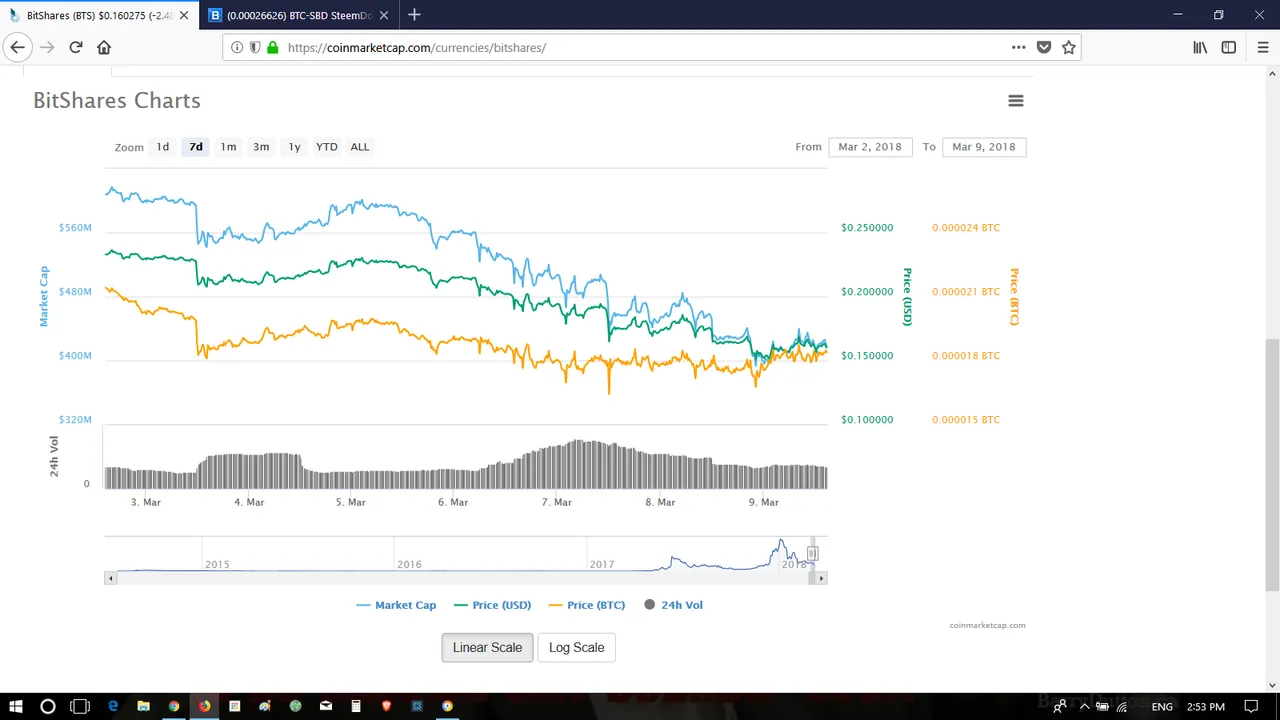
Task: Open Calculator from taskbar
Action: 356,706
